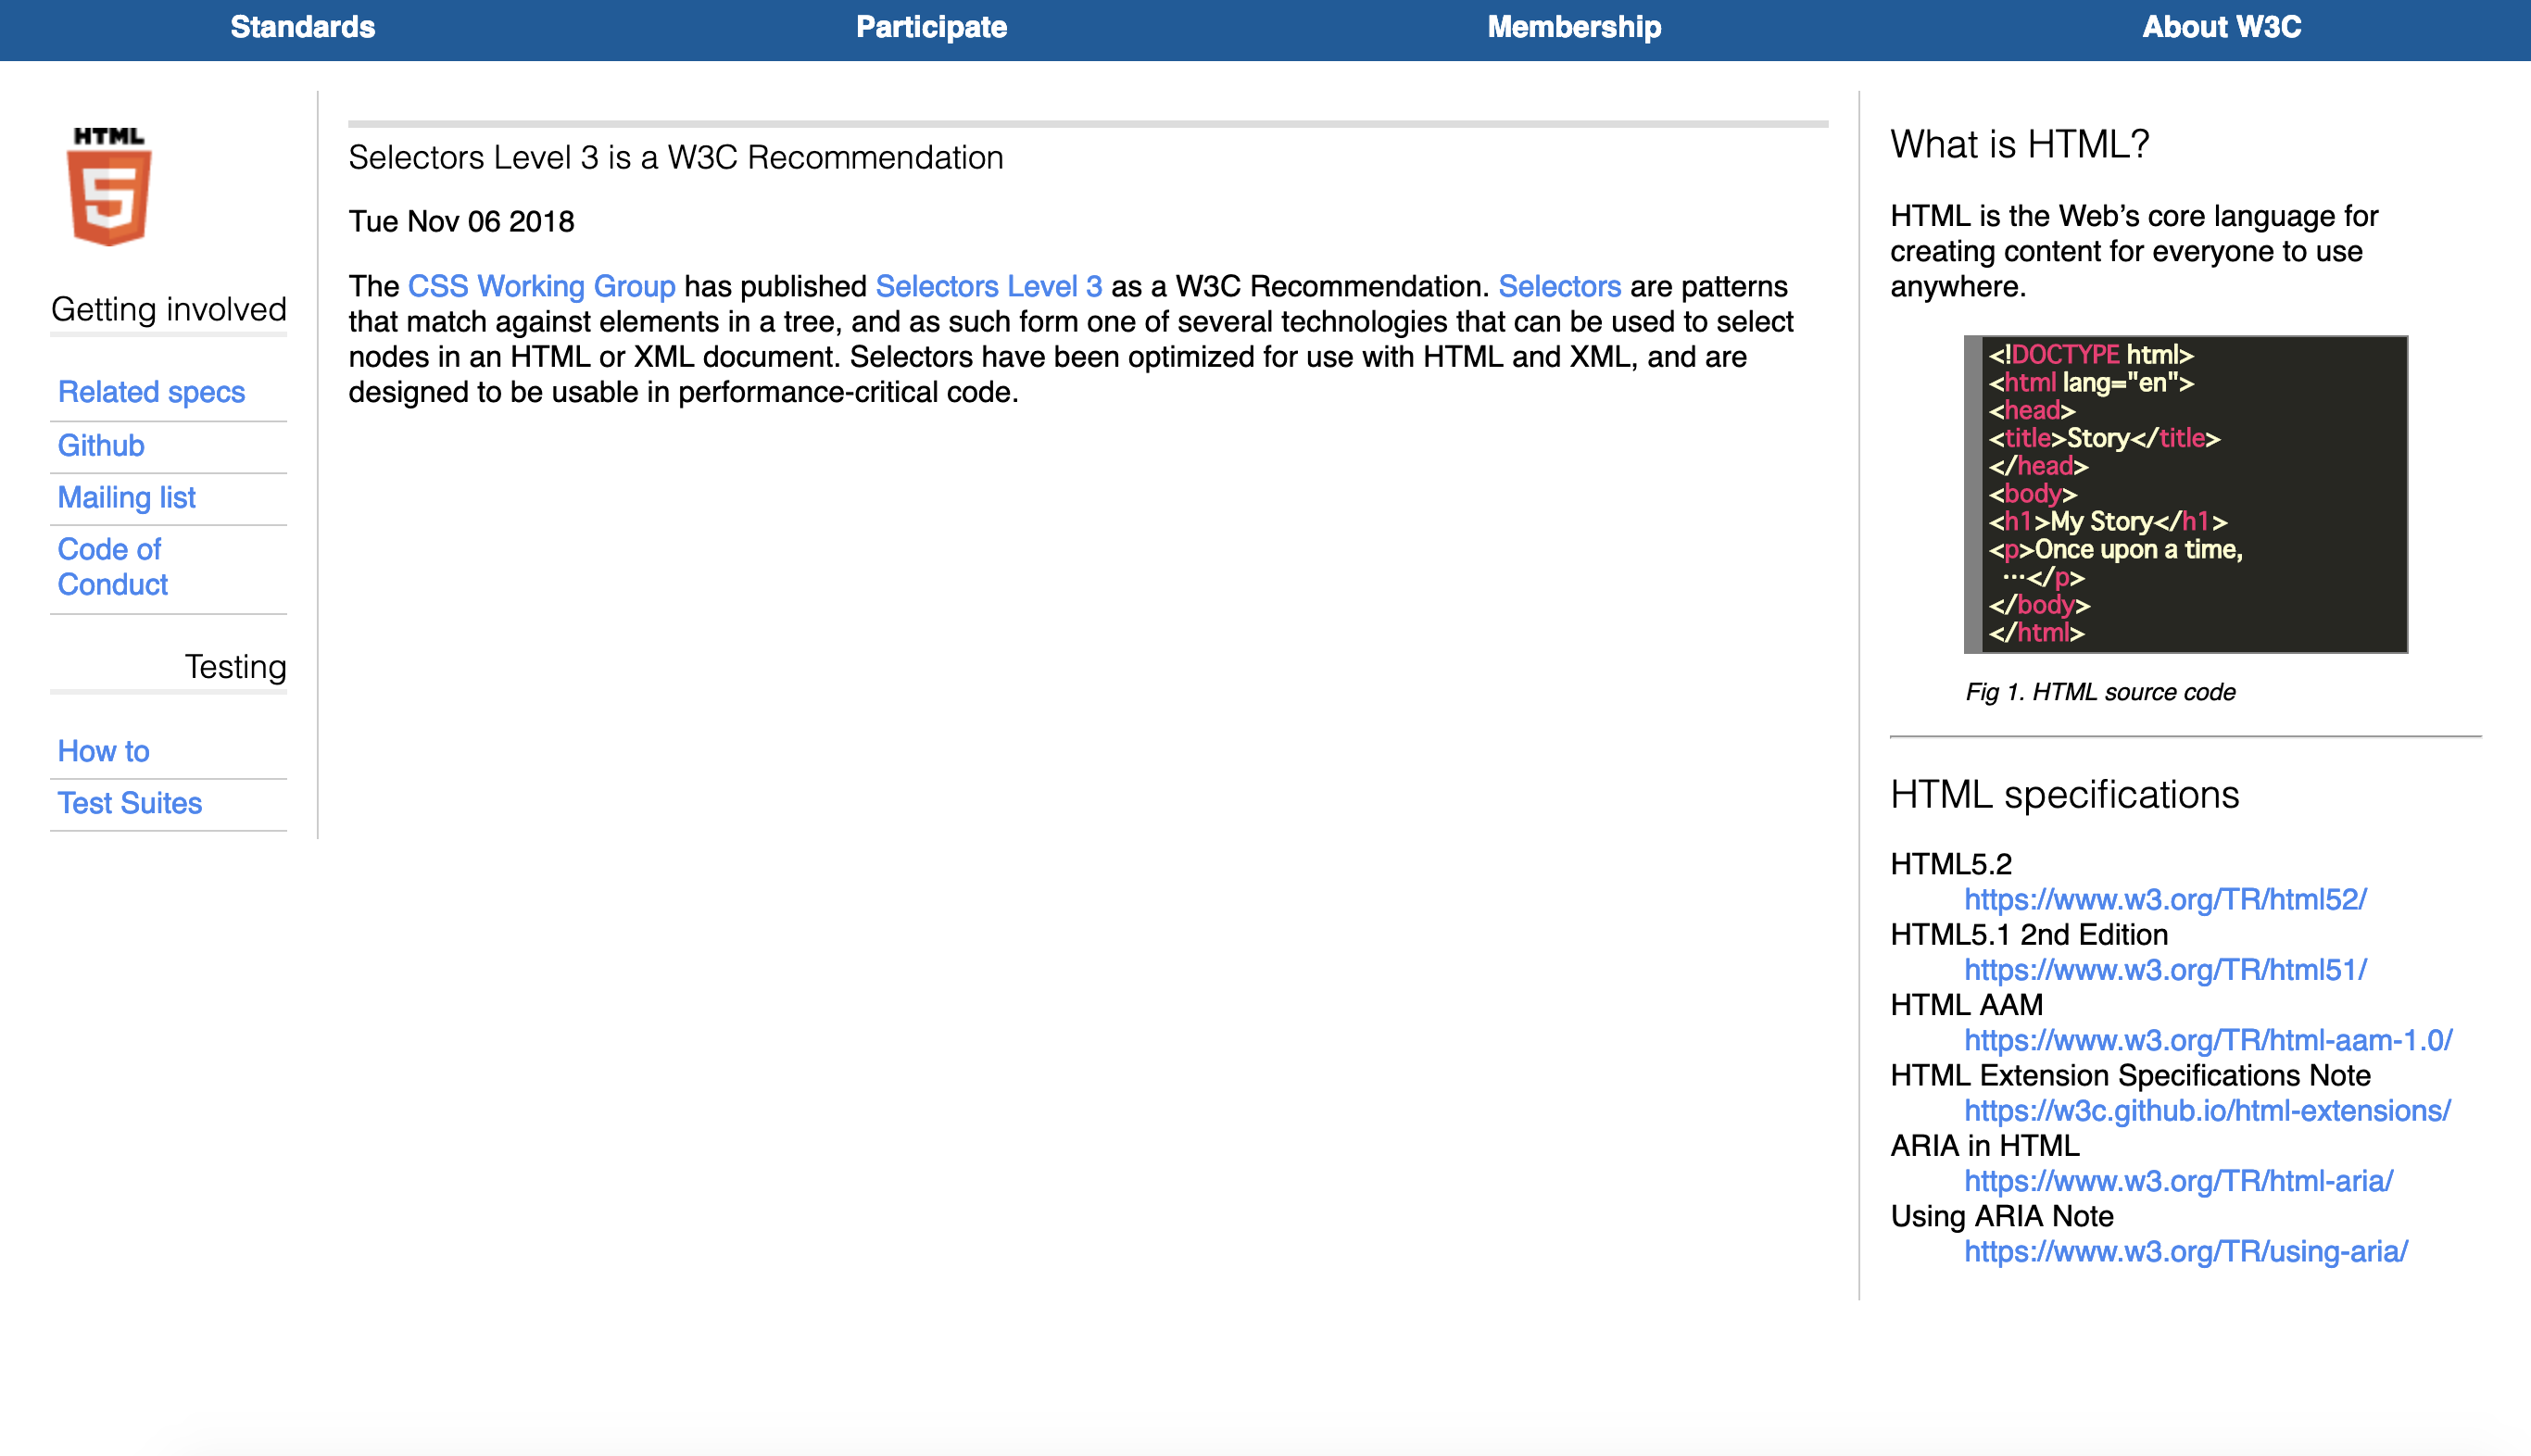Click the Github sidebar link

[x=101, y=445]
